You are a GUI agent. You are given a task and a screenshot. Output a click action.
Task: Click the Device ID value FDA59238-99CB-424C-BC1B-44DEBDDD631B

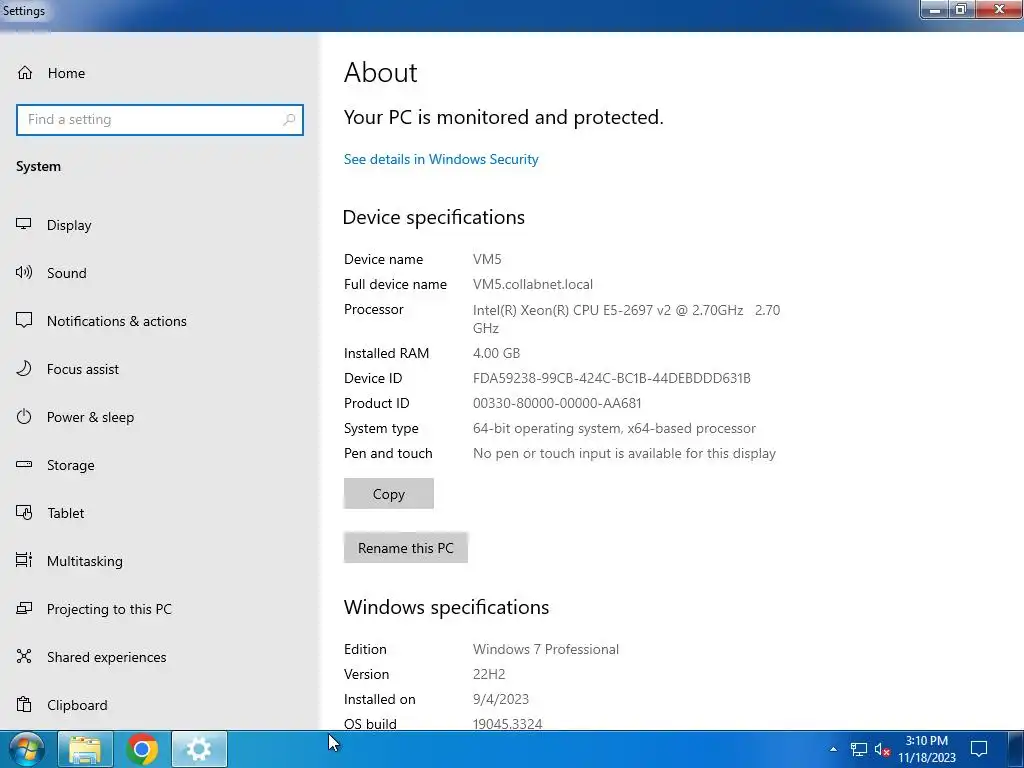[x=612, y=378]
